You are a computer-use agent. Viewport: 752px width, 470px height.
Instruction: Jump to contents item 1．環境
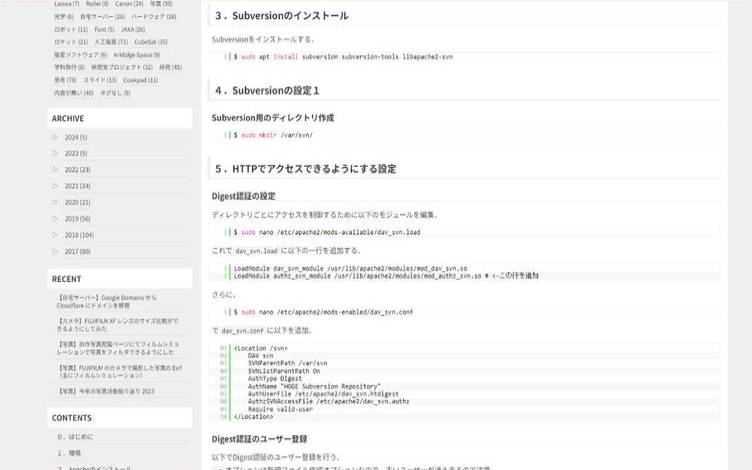[69, 453]
